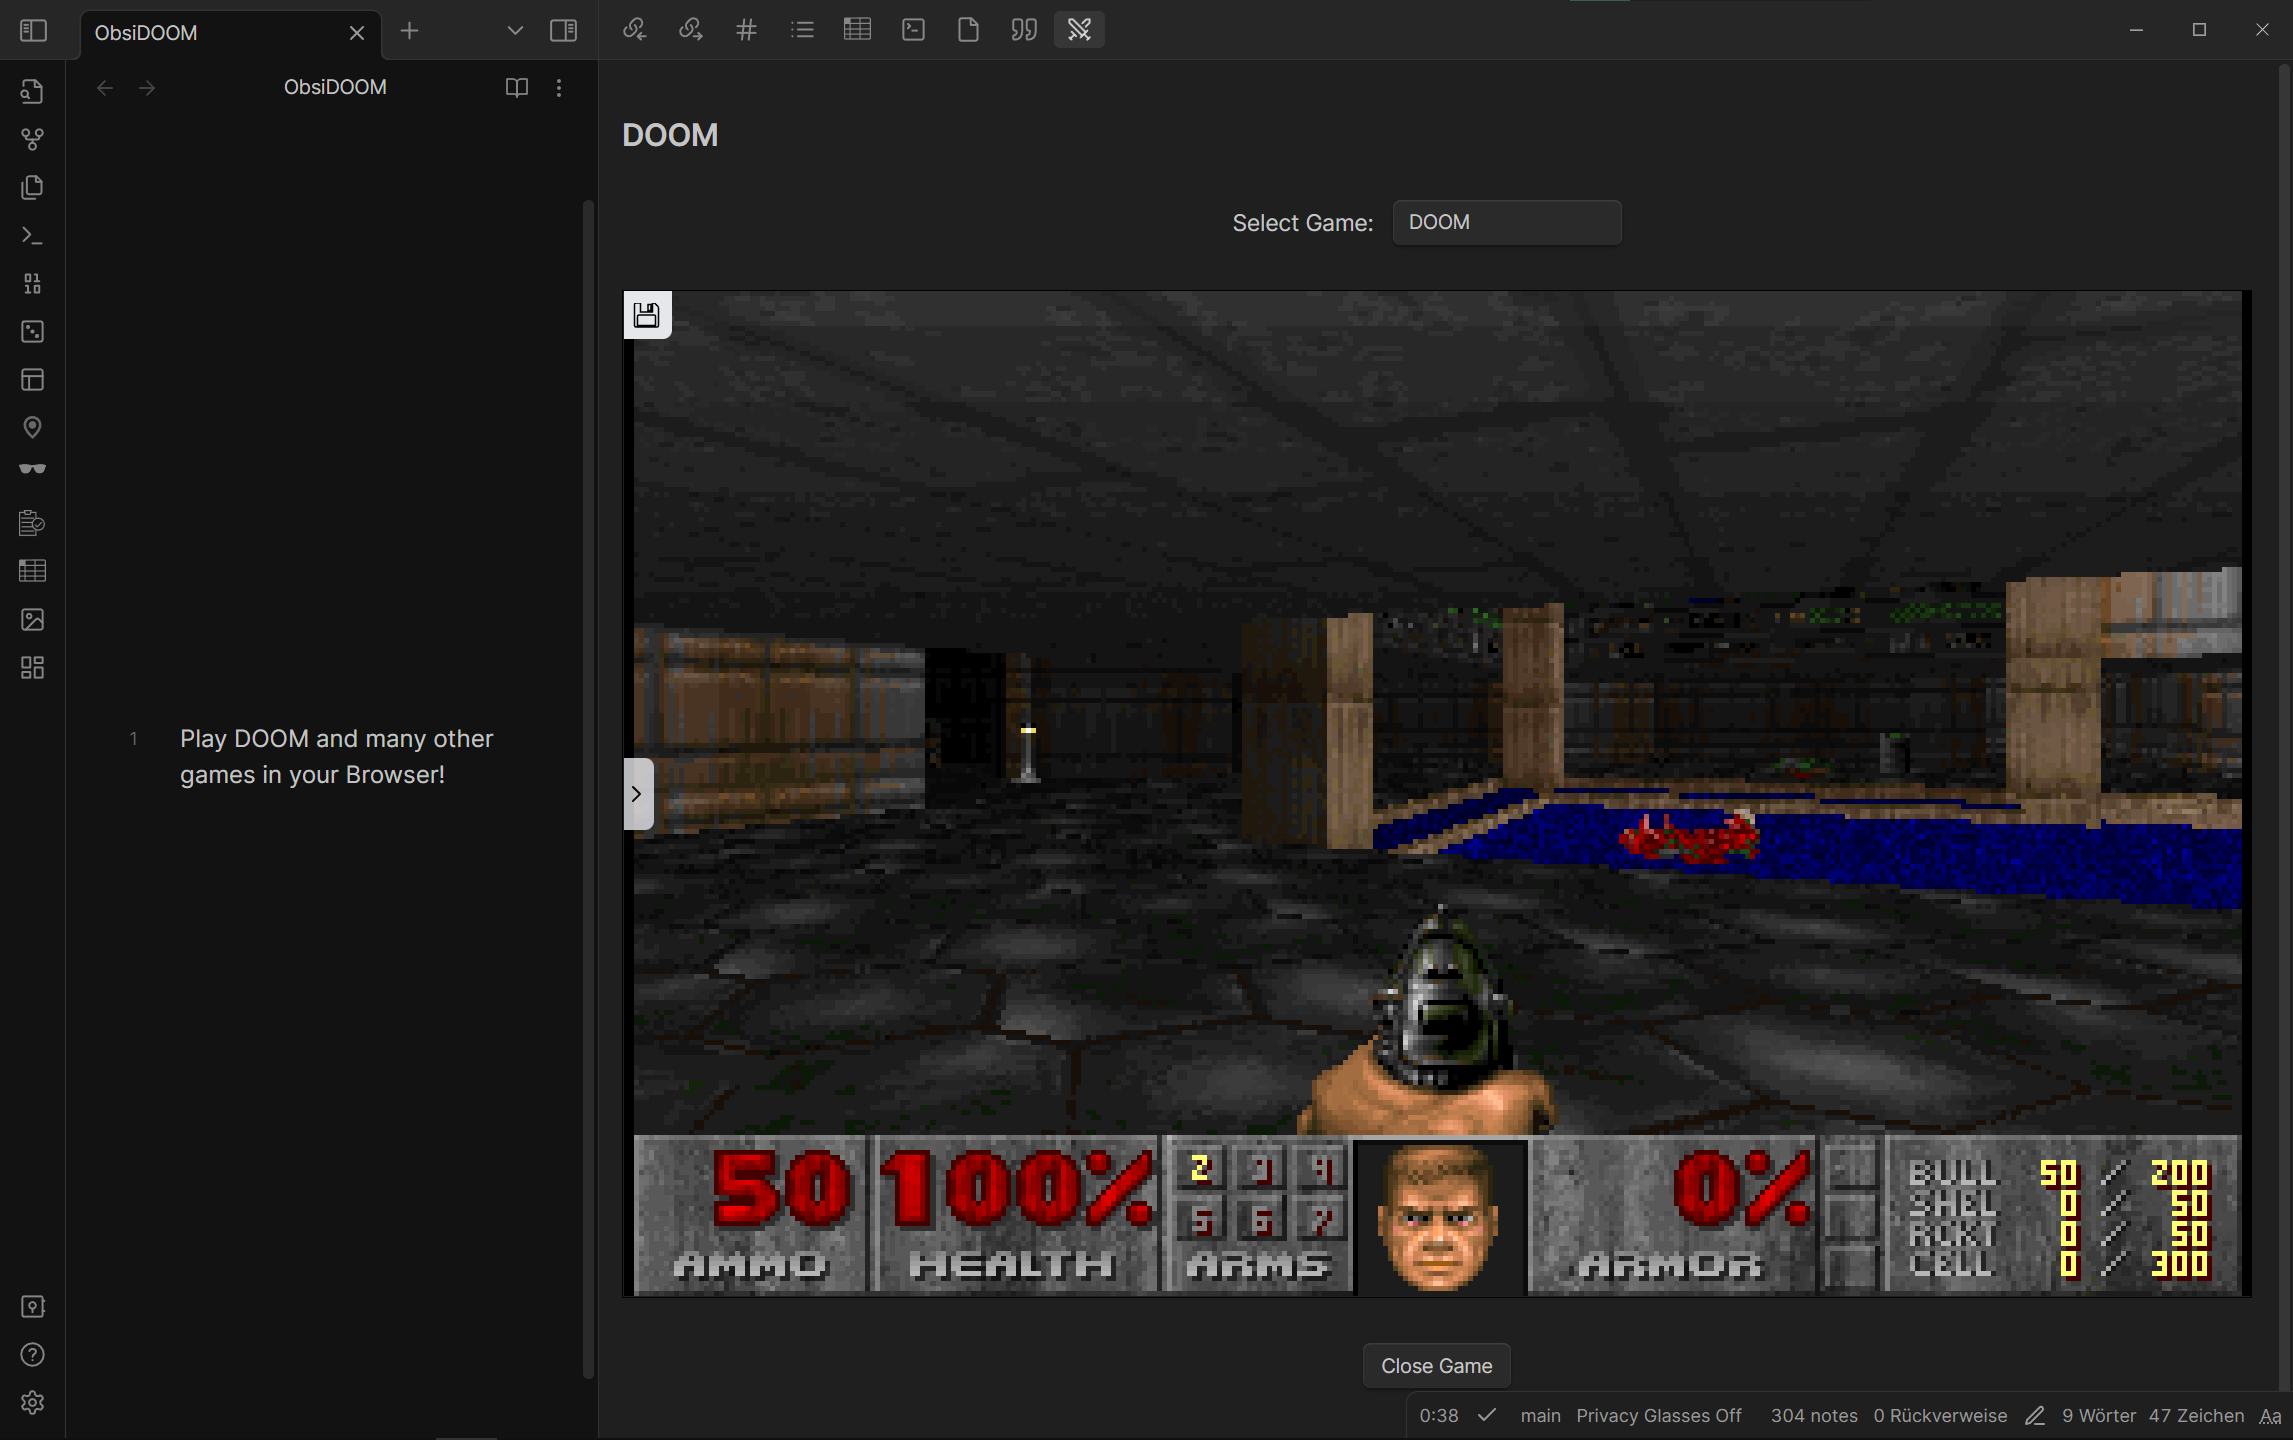Open '0 Rückverweise' backlinks status item
2293x1440 pixels.
tap(1940, 1416)
